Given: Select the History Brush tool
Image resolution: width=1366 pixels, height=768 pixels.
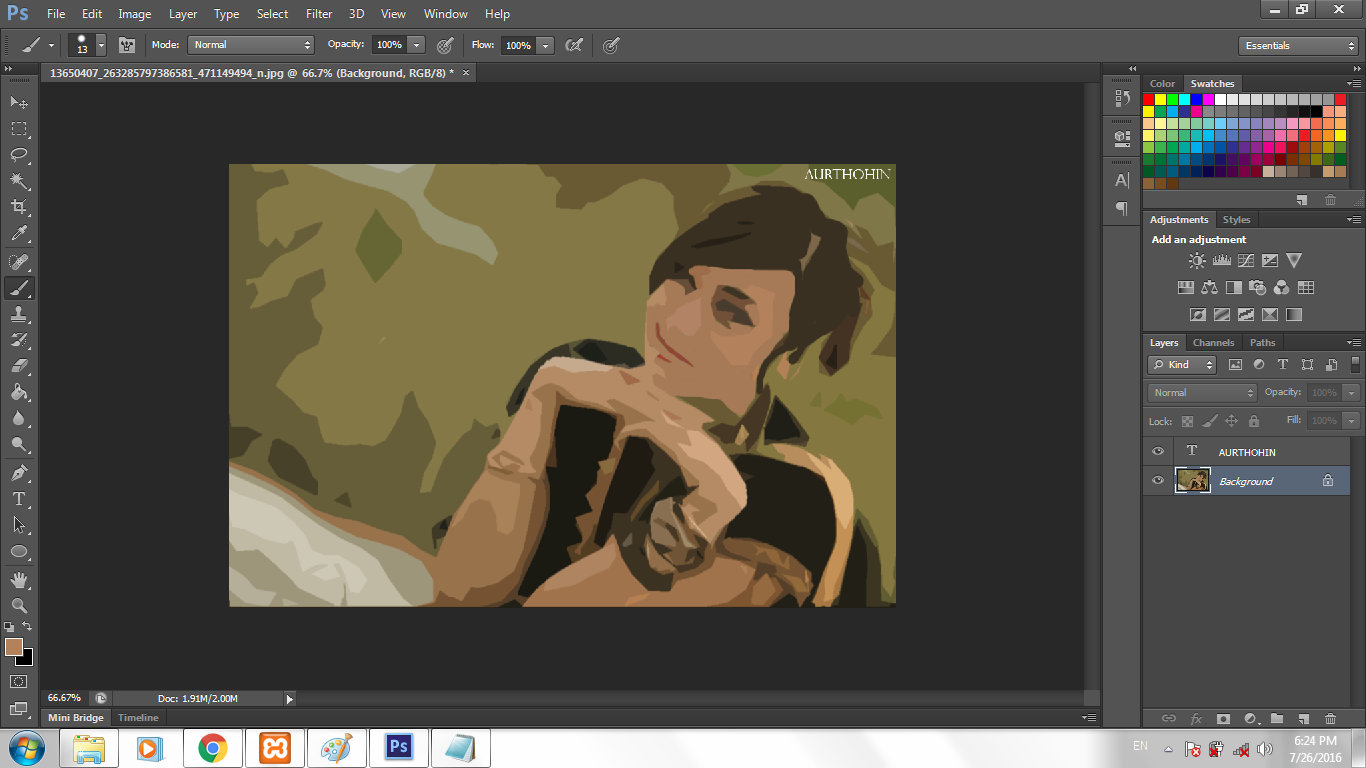Looking at the screenshot, I should [19, 340].
